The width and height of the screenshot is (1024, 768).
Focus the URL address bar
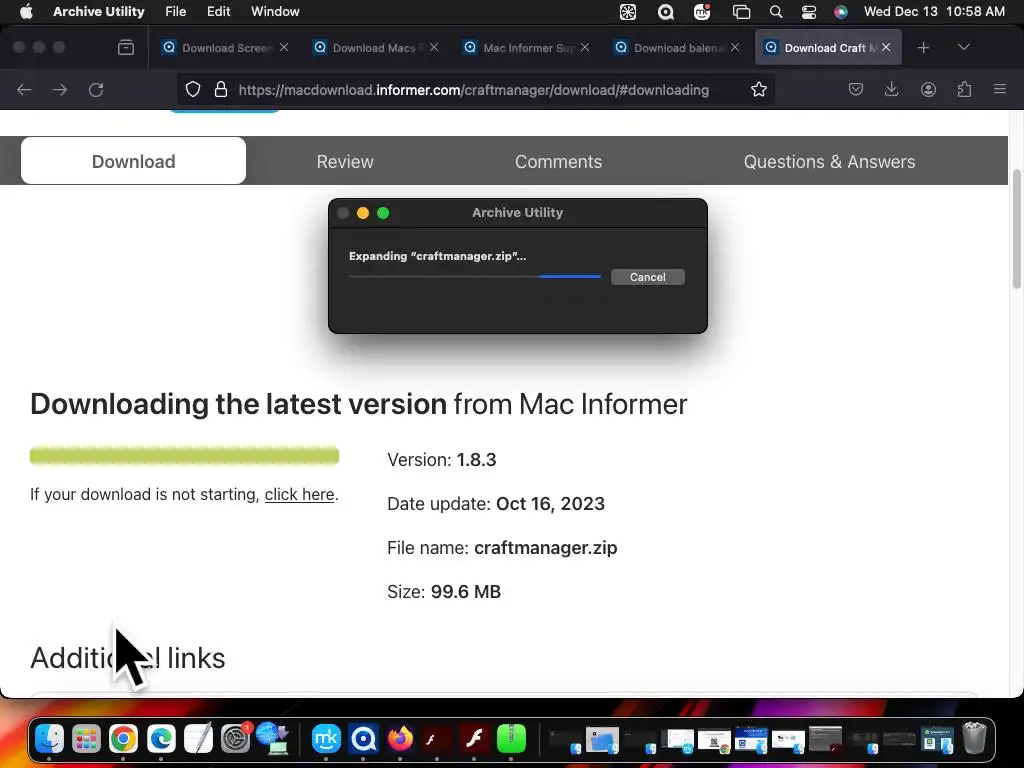[x=473, y=89]
